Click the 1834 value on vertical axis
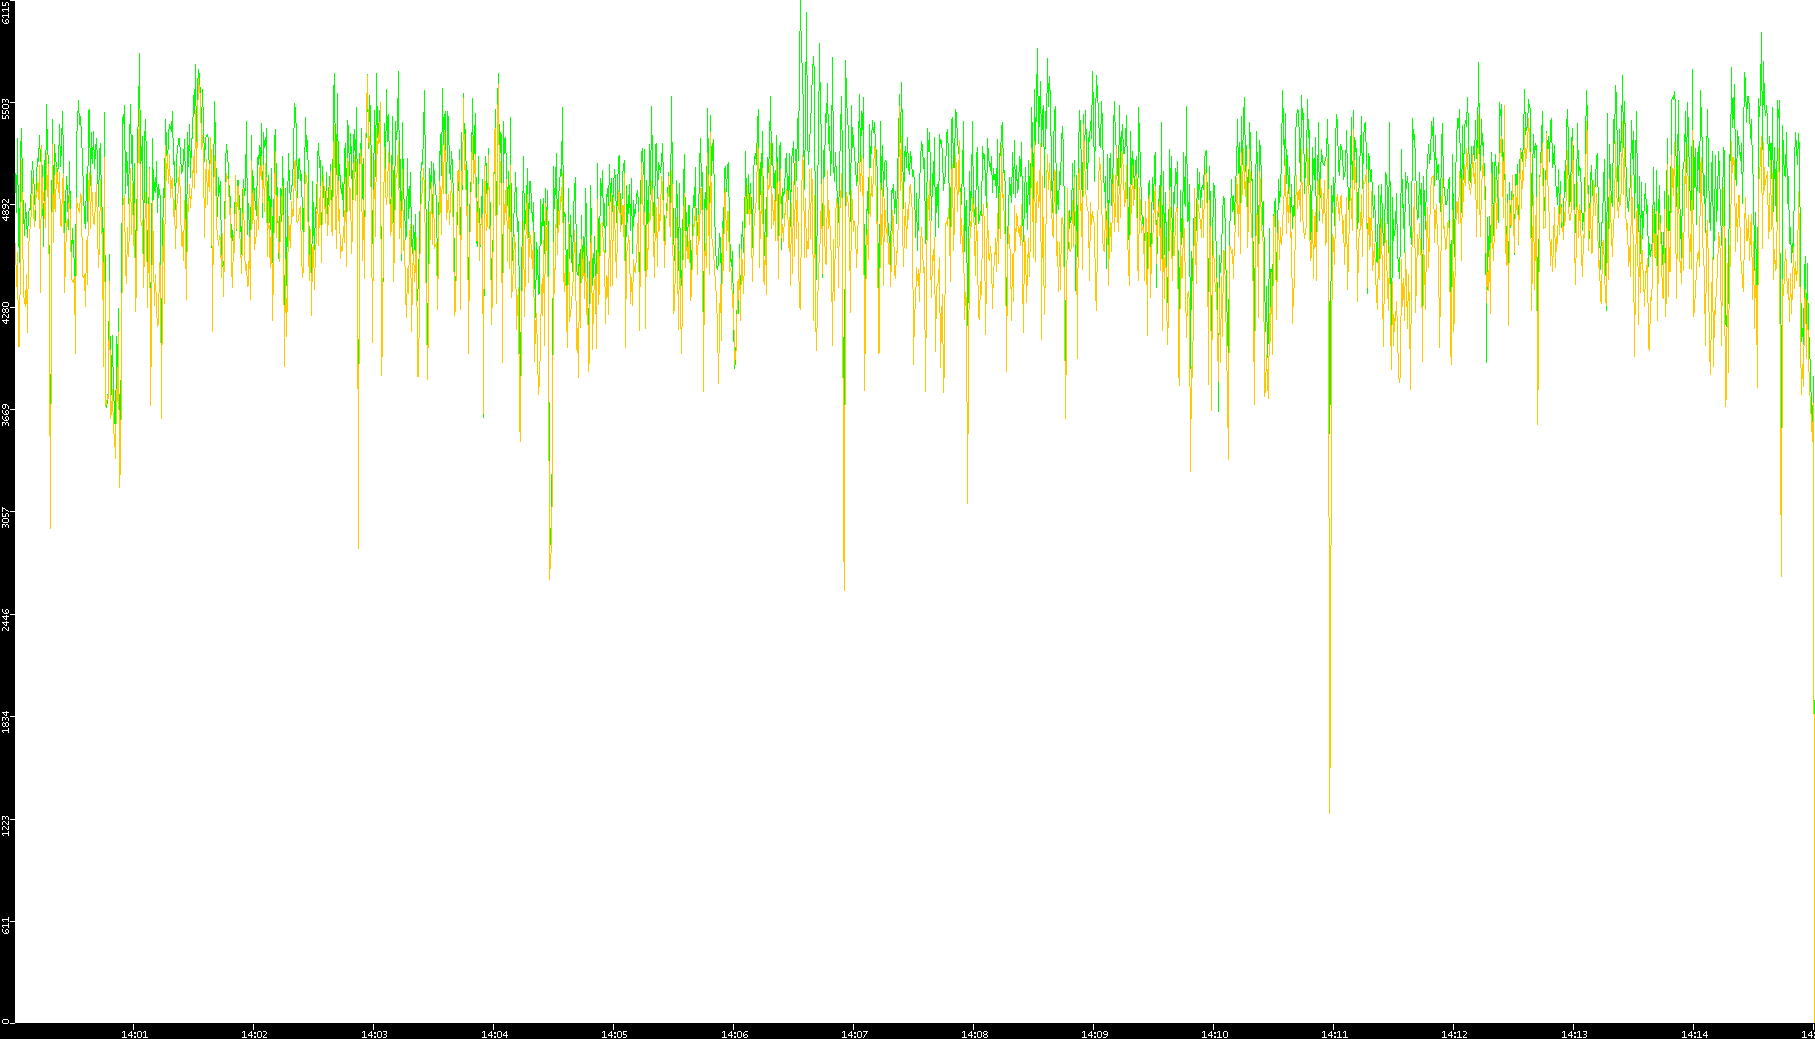The image size is (1815, 1039). coord(7,721)
